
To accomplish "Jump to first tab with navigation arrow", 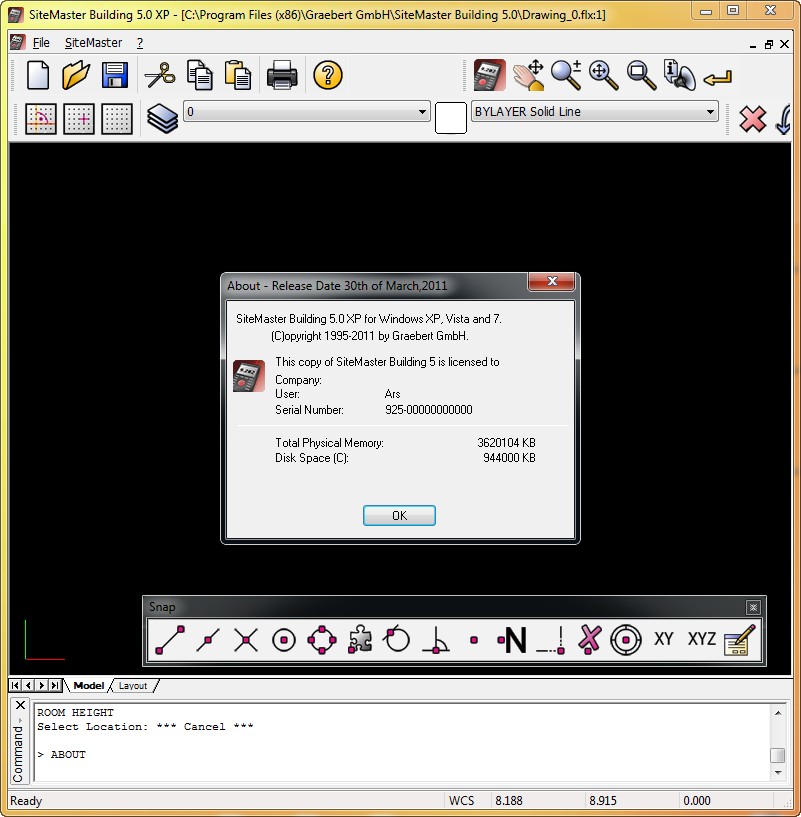I will pyautogui.click(x=15, y=685).
